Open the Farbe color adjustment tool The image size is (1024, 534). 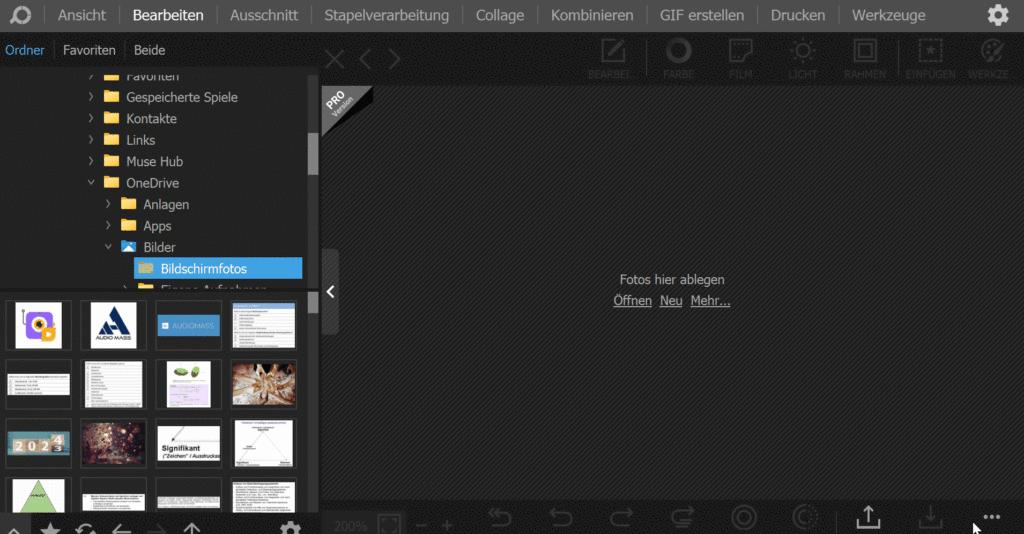[678, 56]
